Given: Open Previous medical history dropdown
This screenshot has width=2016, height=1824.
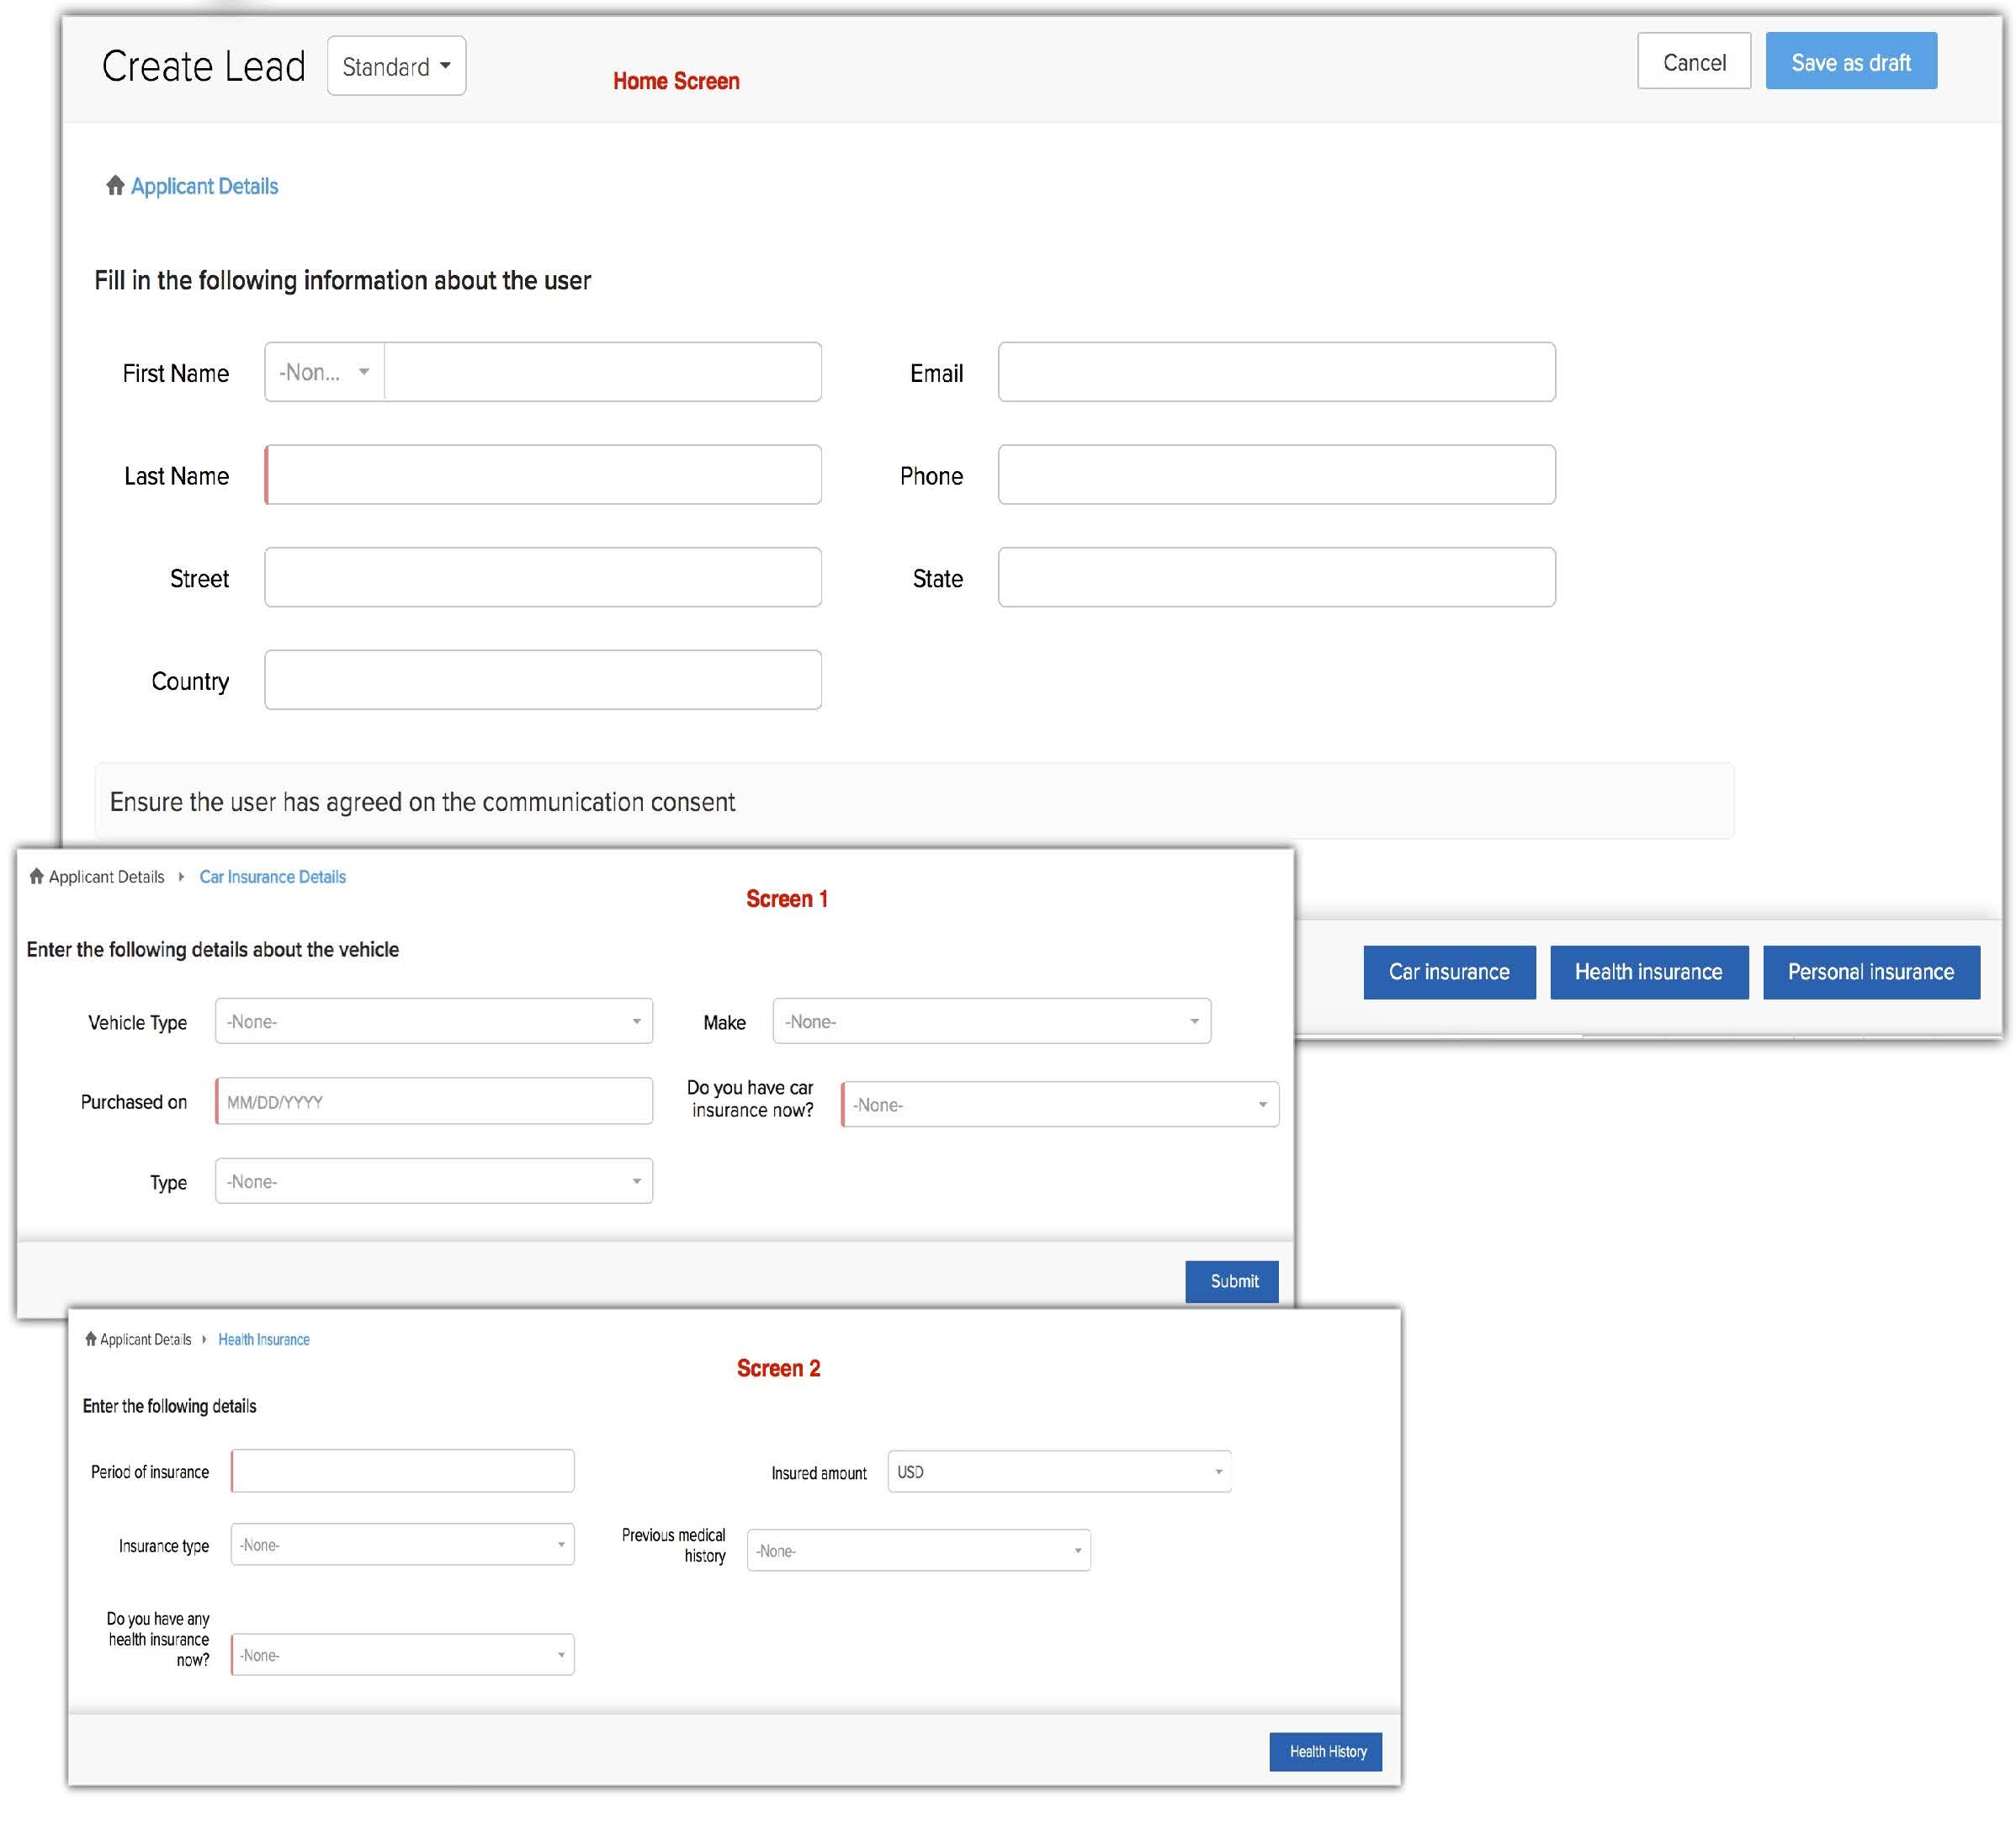Looking at the screenshot, I should pos(918,1551).
